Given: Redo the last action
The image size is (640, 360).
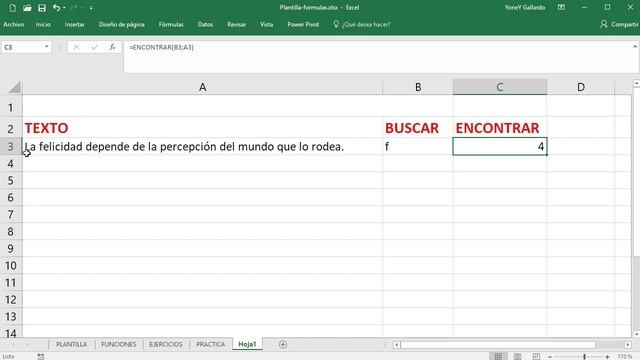Looking at the screenshot, I should (x=74, y=8).
